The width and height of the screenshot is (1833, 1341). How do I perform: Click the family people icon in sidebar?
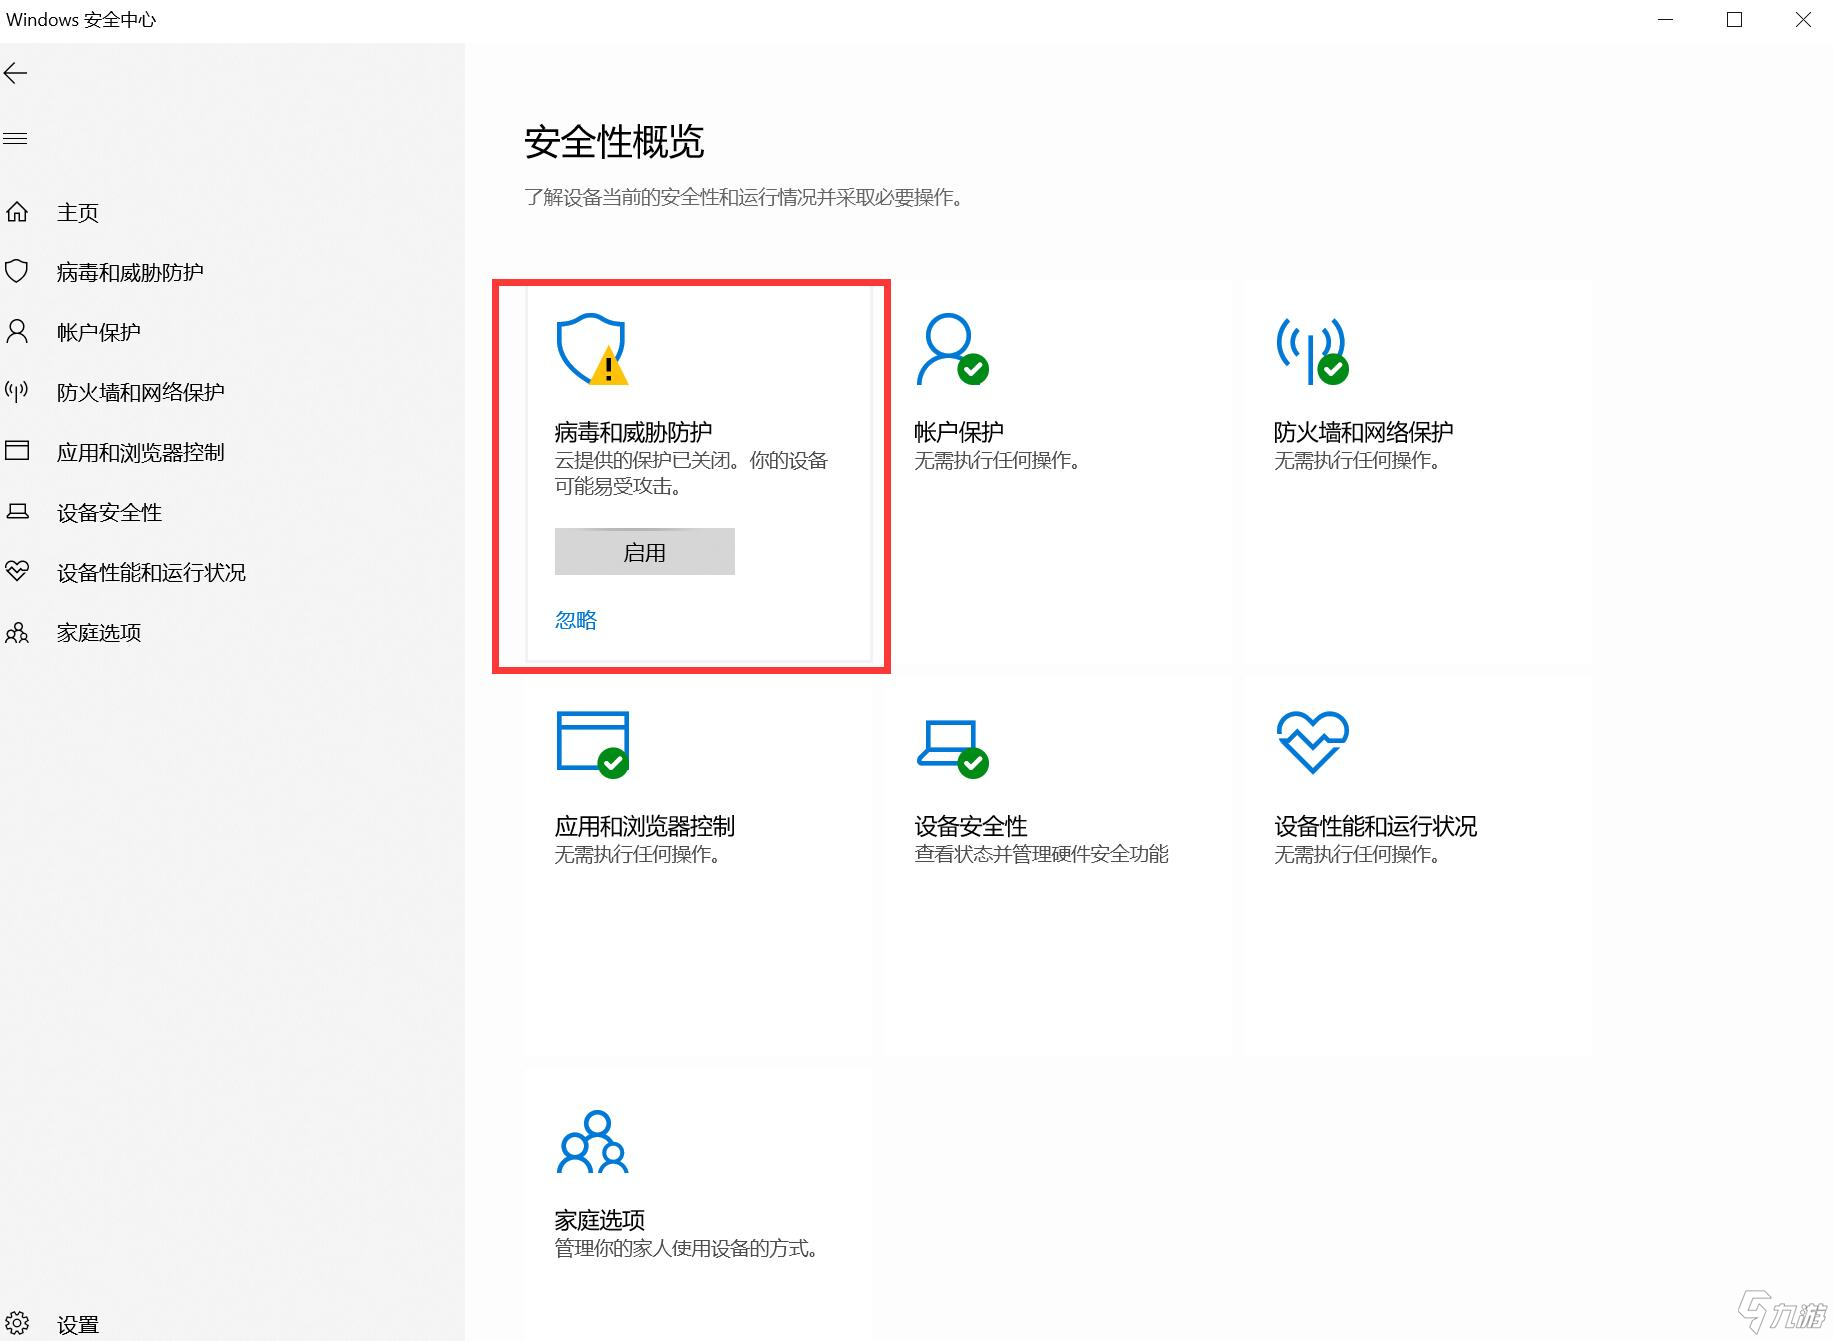(x=17, y=632)
